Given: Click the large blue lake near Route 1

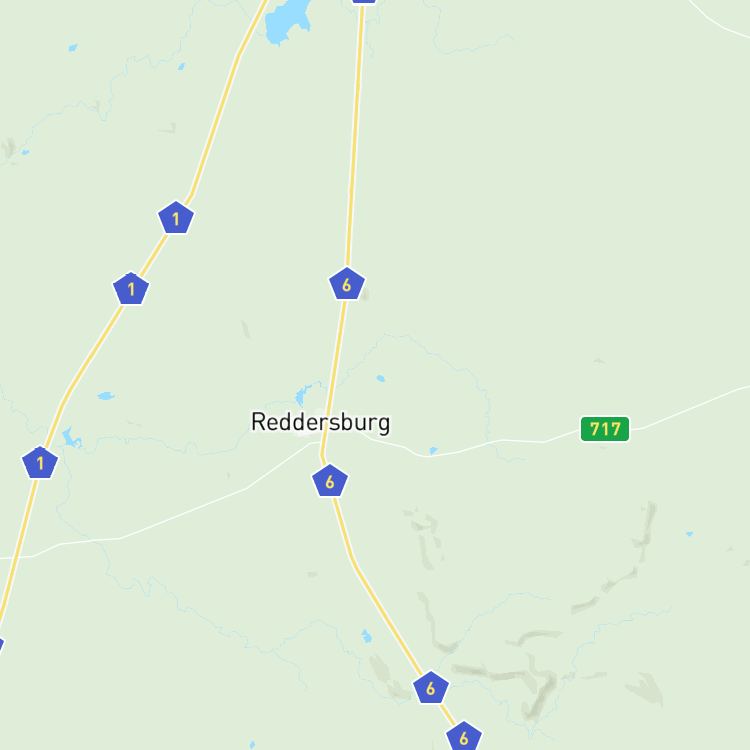Looking at the screenshot, I should point(288,22).
